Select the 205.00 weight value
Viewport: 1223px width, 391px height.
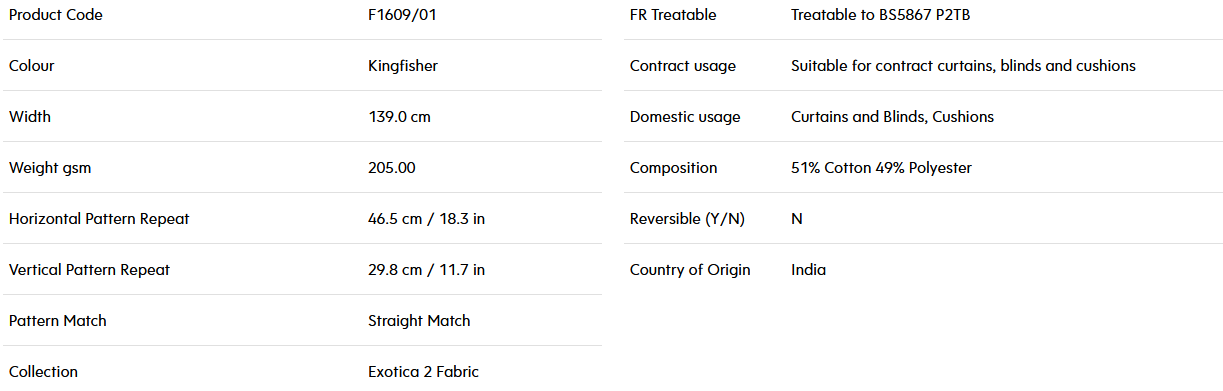tap(392, 168)
